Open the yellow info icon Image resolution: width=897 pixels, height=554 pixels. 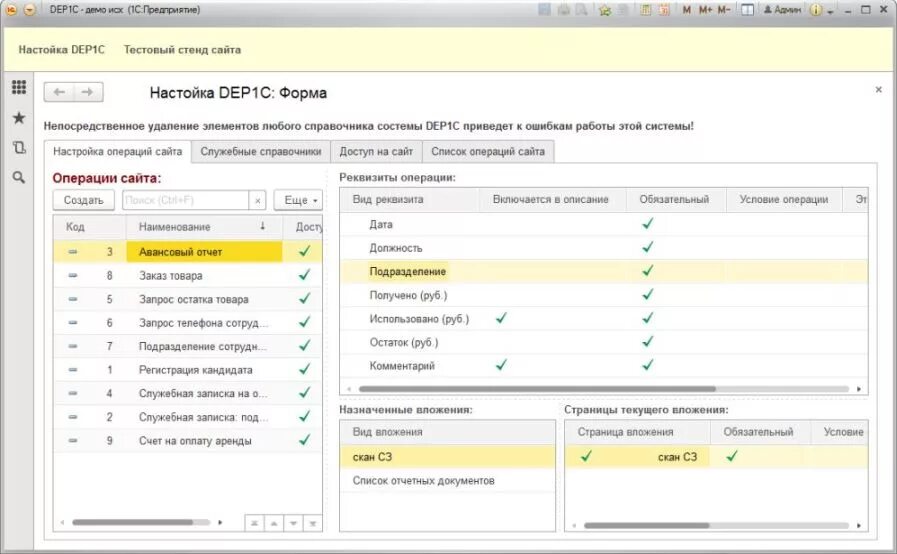pos(816,10)
